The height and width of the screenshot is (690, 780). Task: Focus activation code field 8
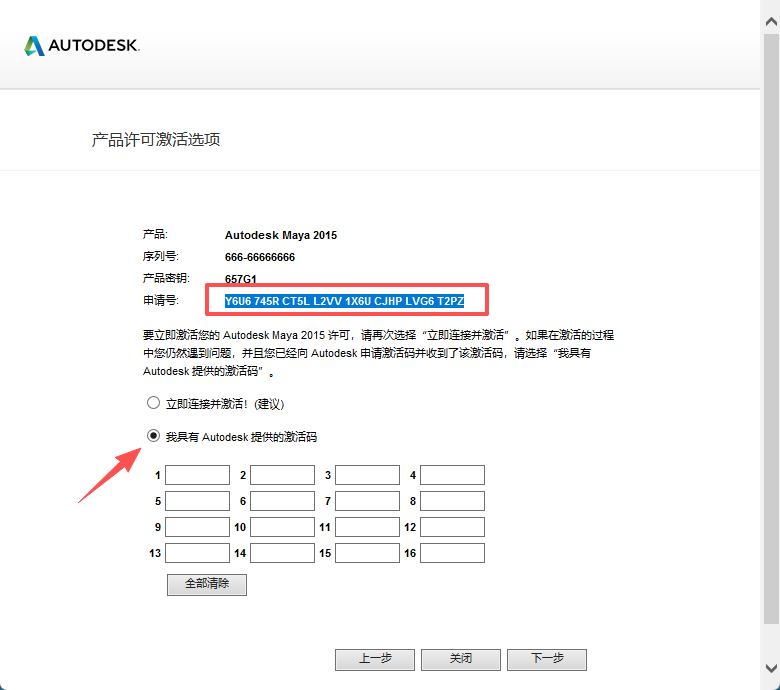(x=453, y=501)
